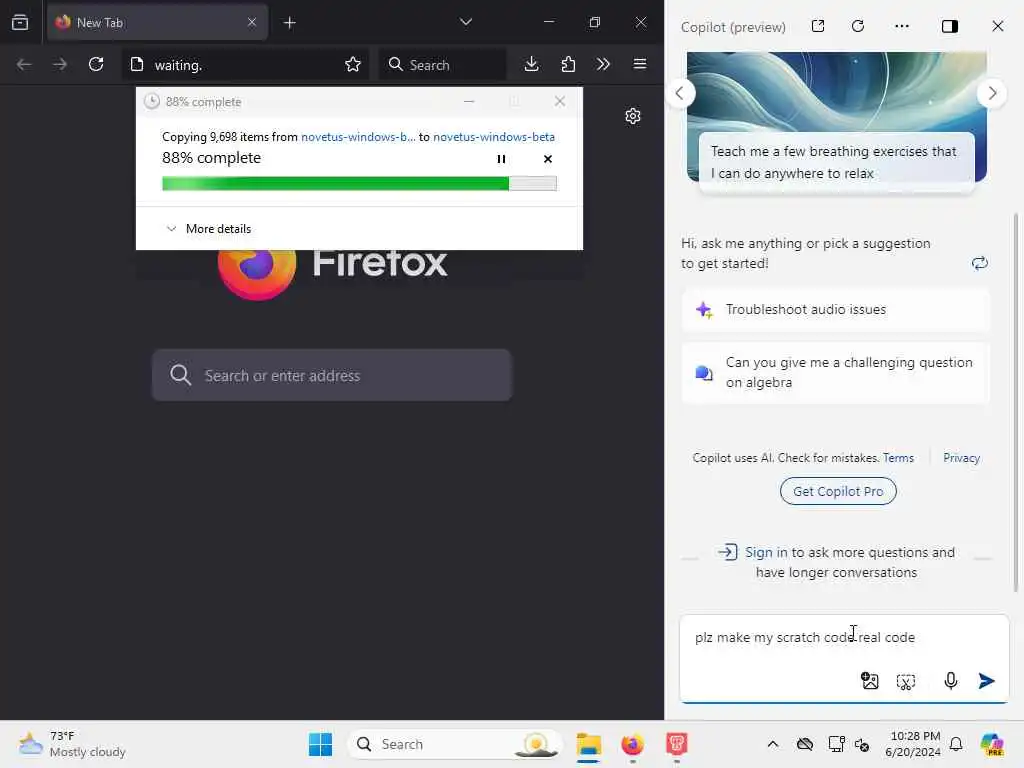Open the Firefox downloads panel
1024x768 pixels.
532,64
